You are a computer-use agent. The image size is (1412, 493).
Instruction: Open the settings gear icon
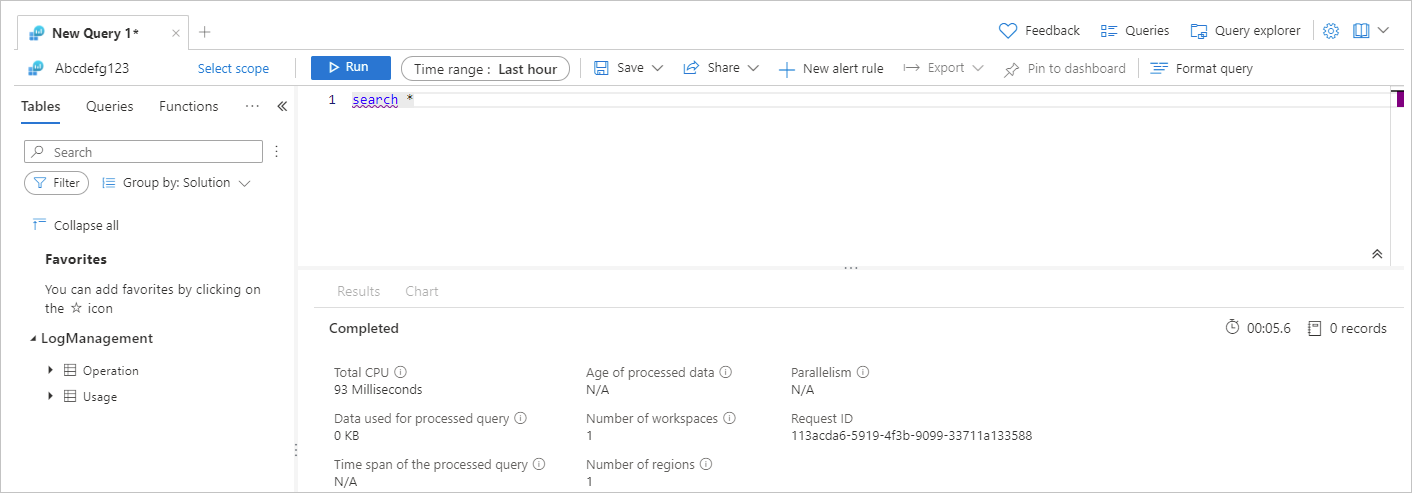click(1331, 31)
